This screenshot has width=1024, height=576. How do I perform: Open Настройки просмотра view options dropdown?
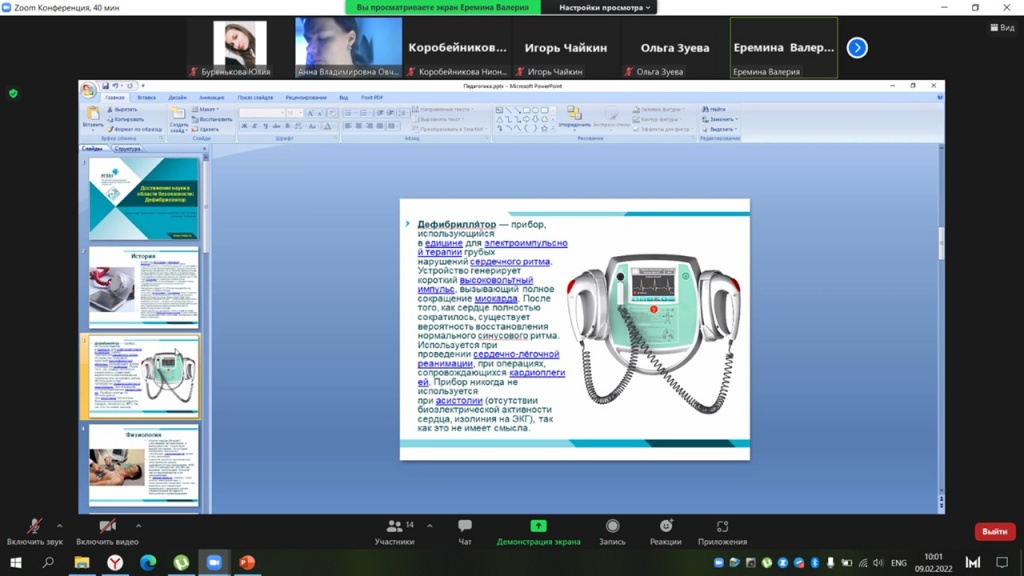click(604, 7)
